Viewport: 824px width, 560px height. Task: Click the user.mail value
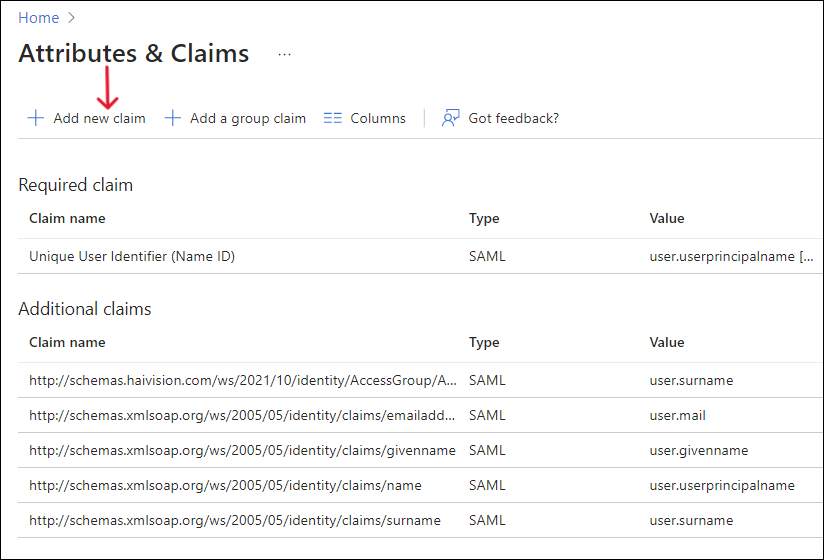point(677,415)
